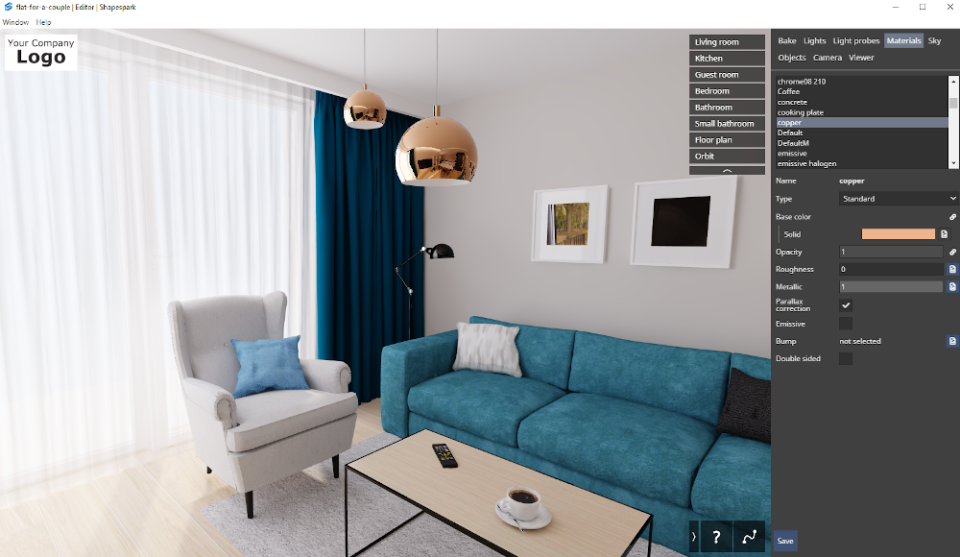The width and height of the screenshot is (960, 557).
Task: Click the material list scrollbar
Action: click(953, 102)
